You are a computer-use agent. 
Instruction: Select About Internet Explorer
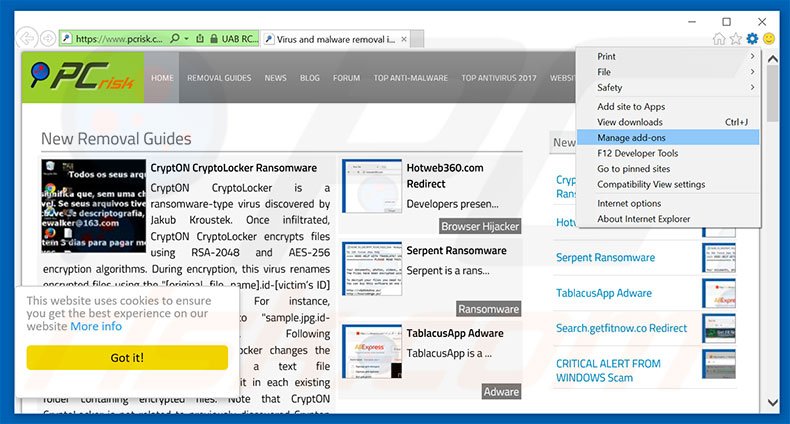(x=668, y=219)
